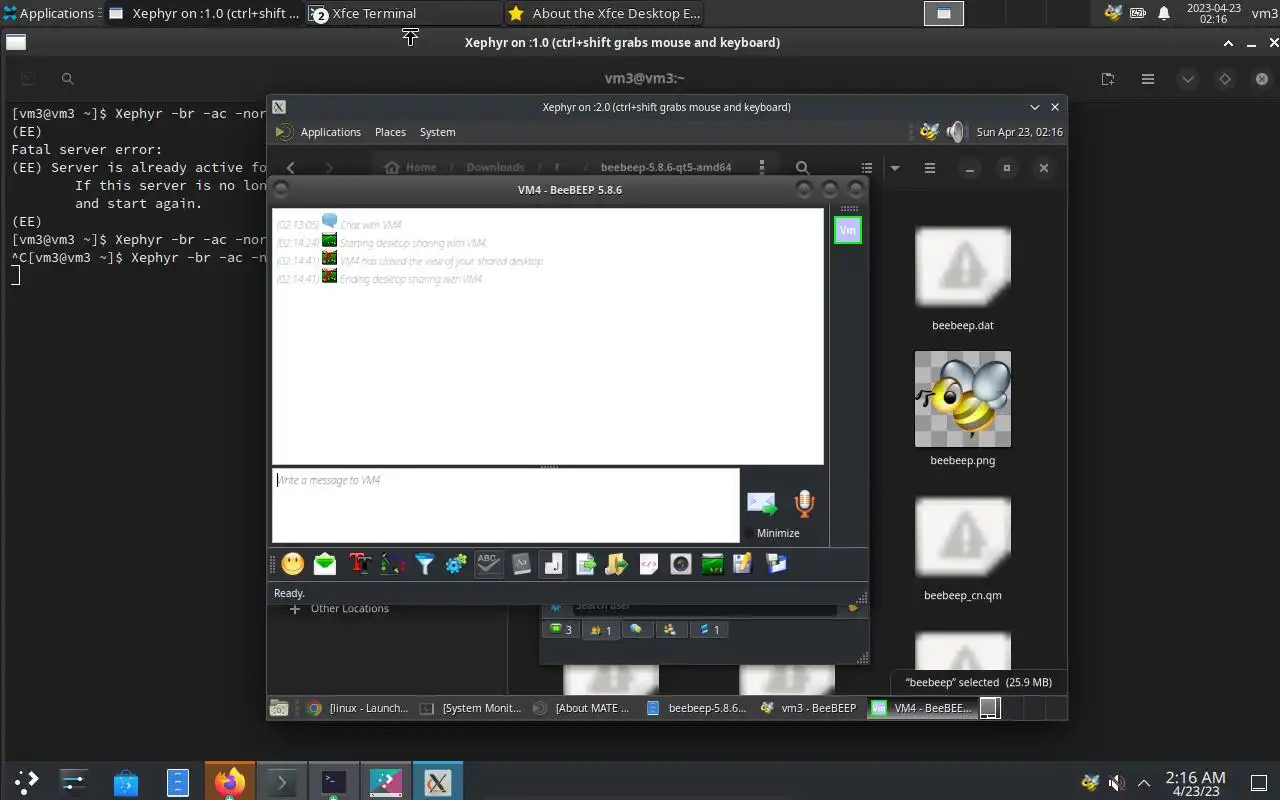Screen dimensions: 1280x800
Task: Switch to the groups tab showing 1
Action: pos(601,630)
